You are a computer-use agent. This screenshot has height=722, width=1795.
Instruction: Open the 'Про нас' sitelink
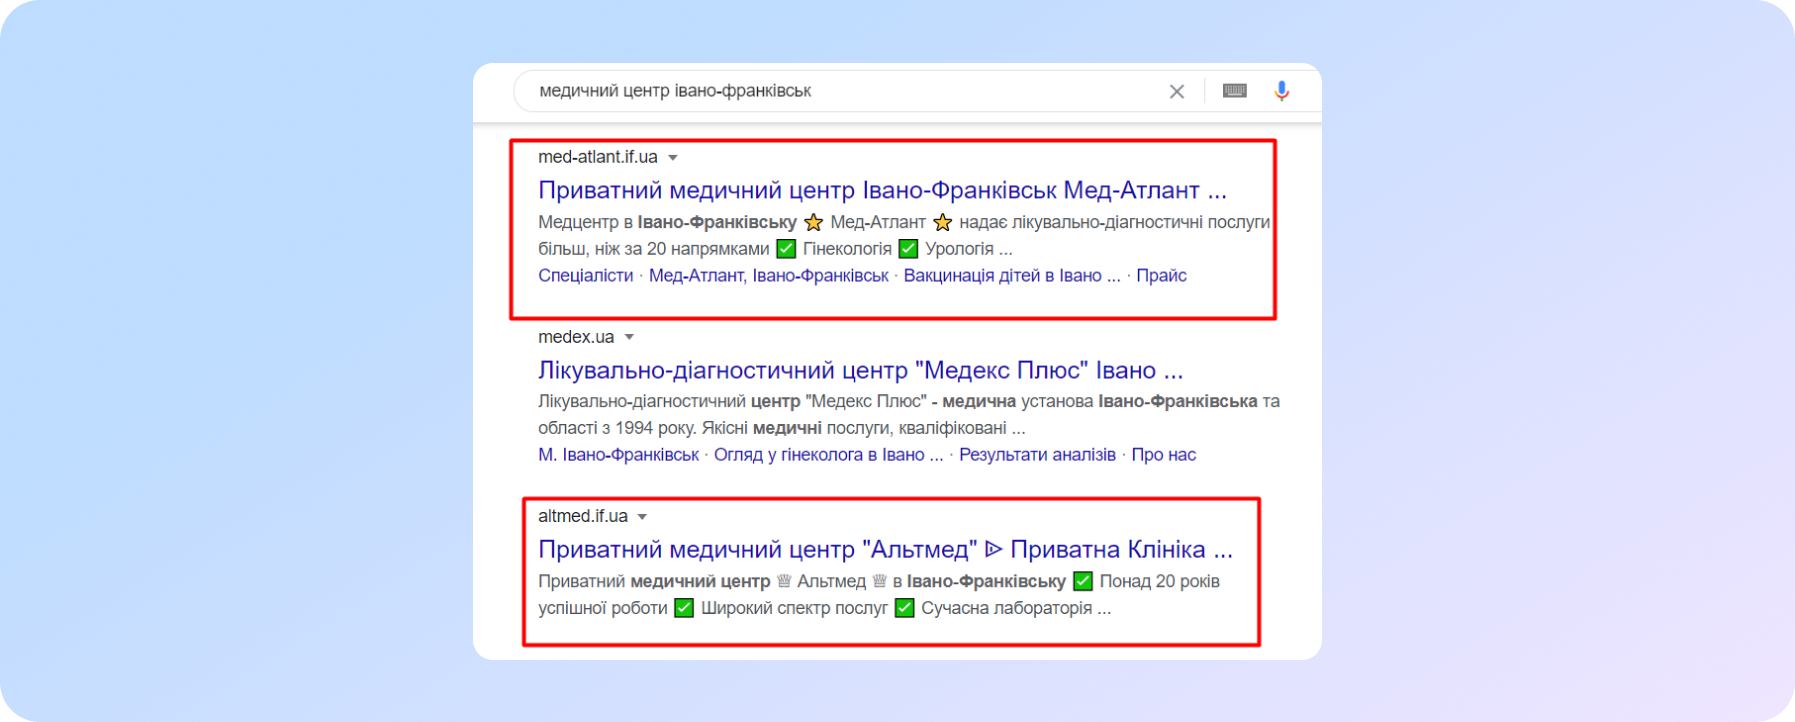[x=1163, y=455]
